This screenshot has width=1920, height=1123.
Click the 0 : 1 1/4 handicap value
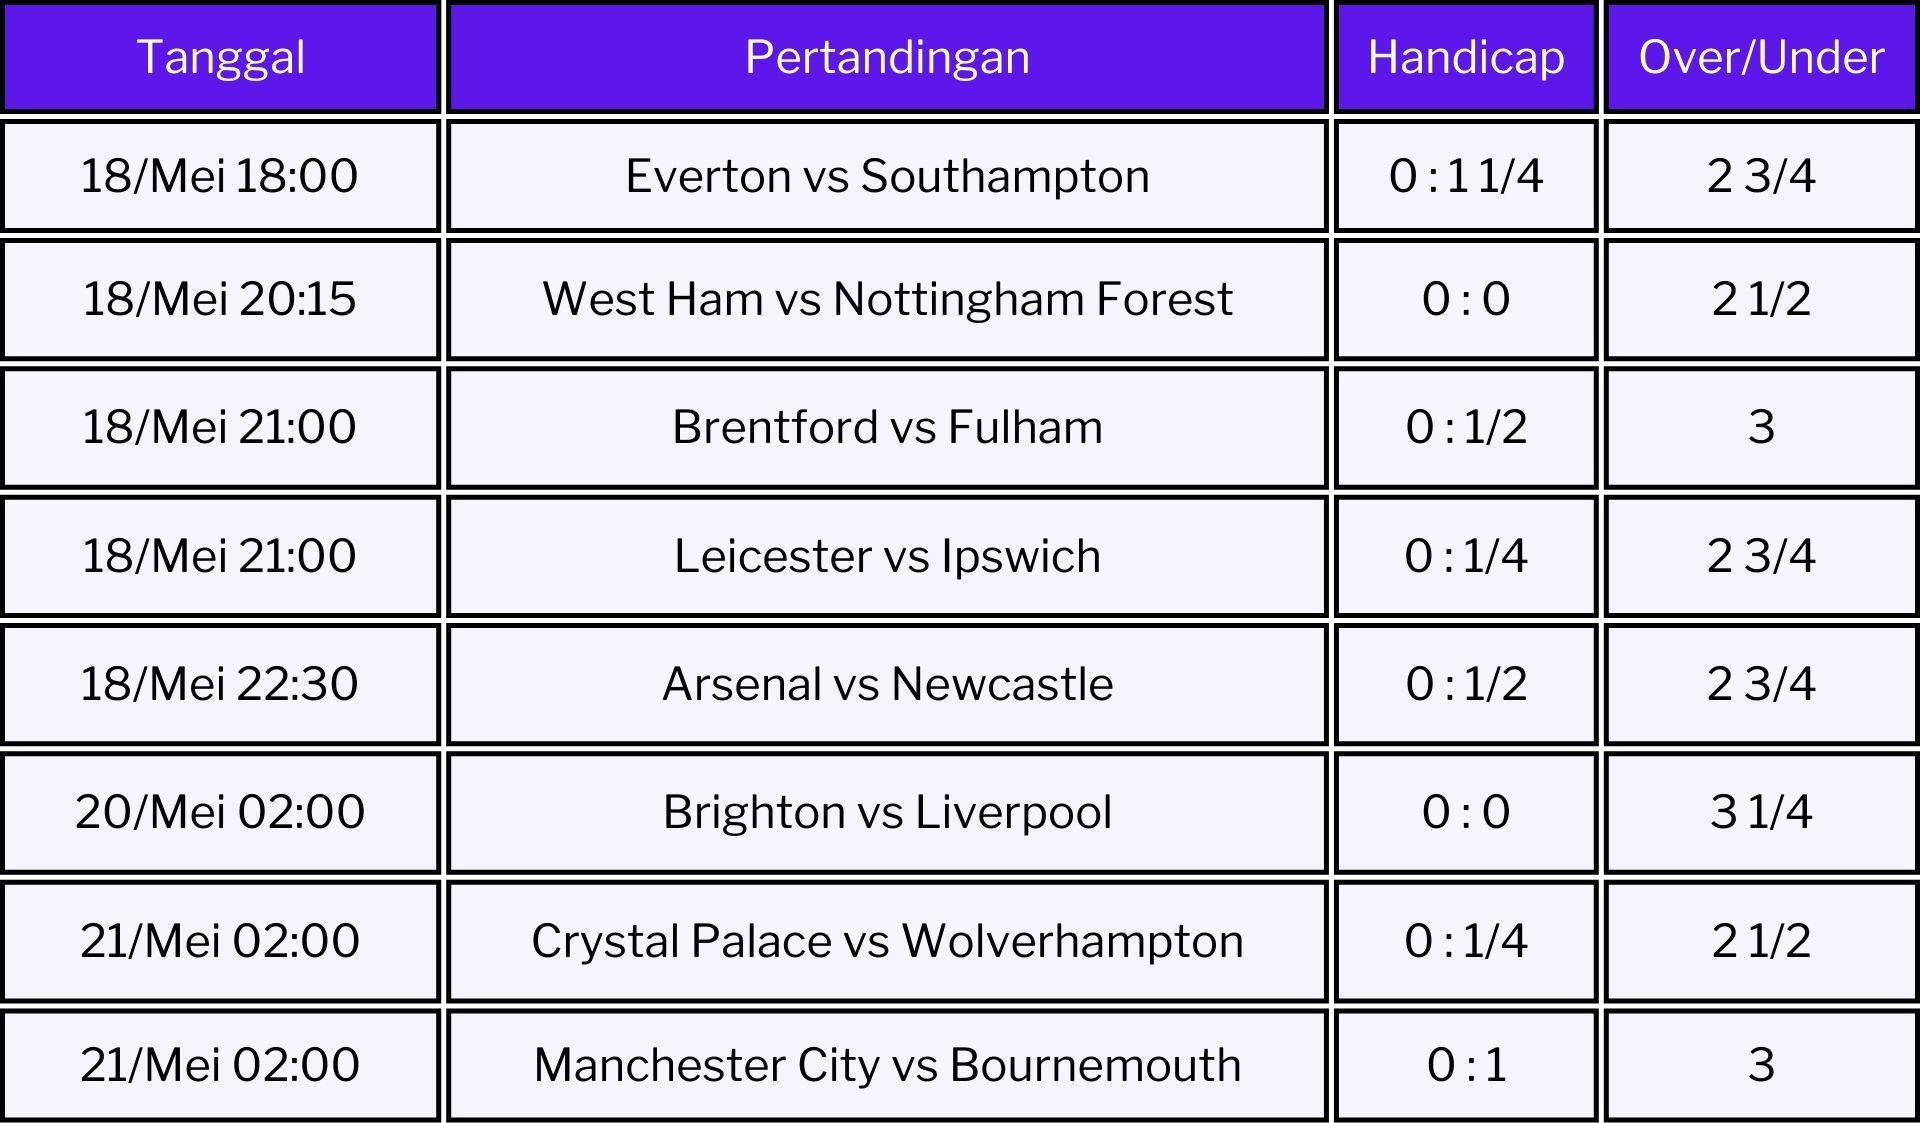[x=1466, y=176]
